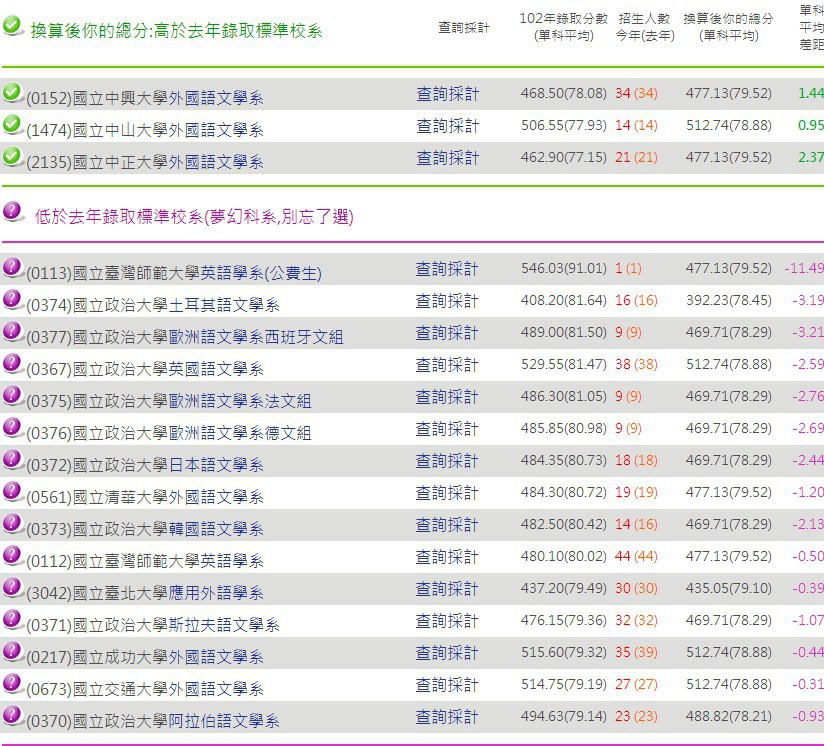The height and width of the screenshot is (746, 824).
Task: Open 查詢採計 for (0152) 國立中興大學外國語文學系
Action: pos(447,94)
